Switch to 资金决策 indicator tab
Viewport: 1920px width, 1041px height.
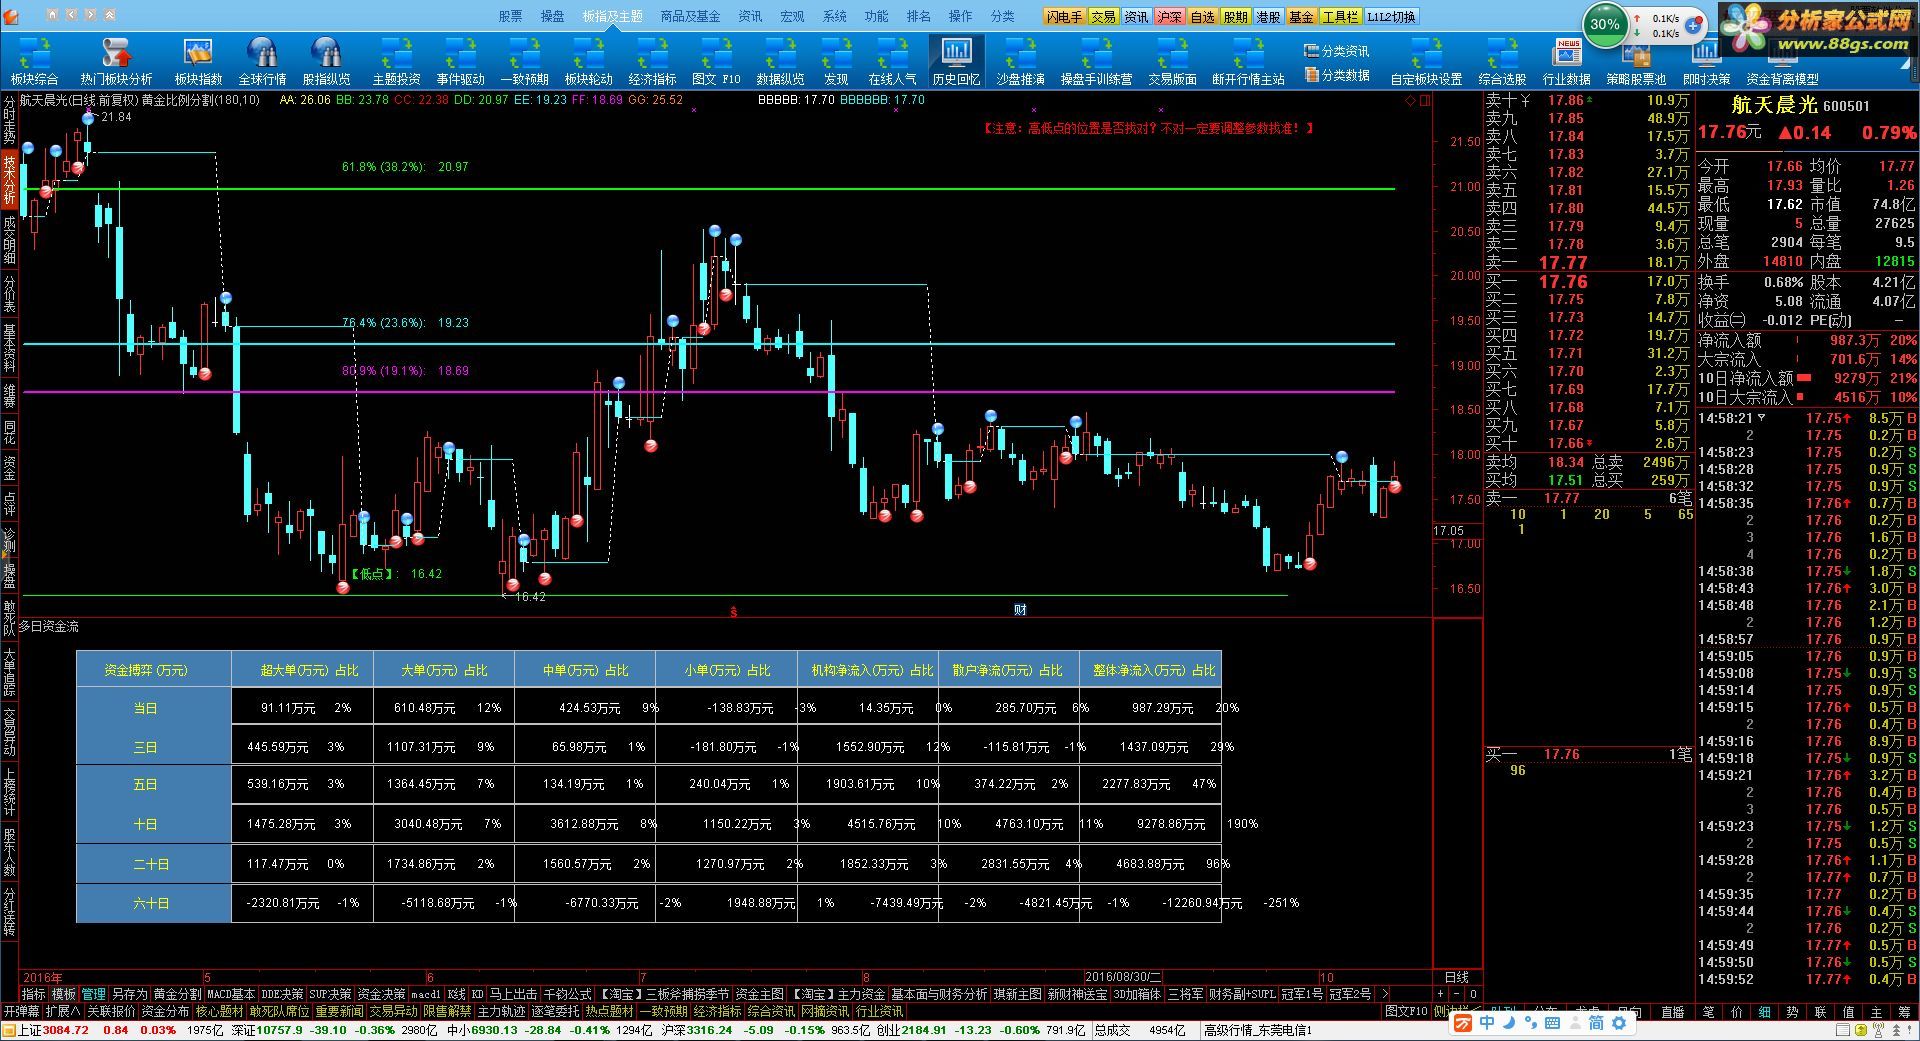pyautogui.click(x=381, y=994)
